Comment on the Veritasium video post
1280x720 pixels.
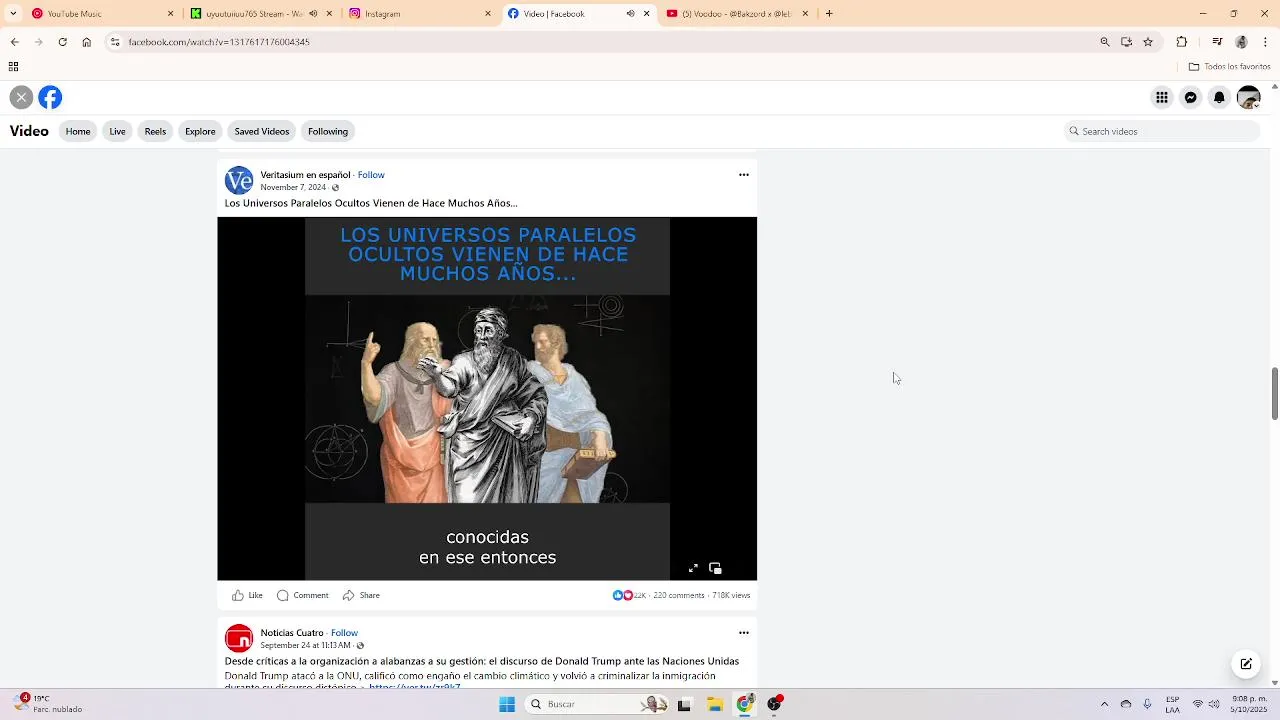point(302,595)
